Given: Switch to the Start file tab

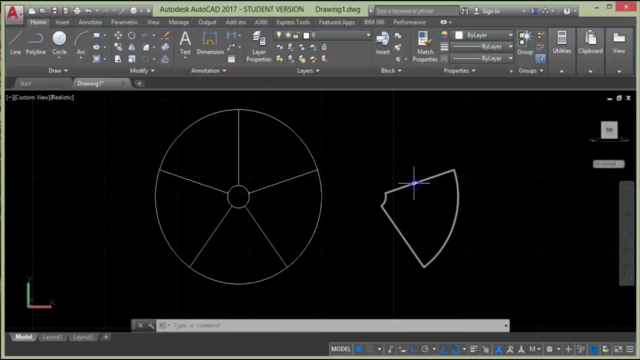Looking at the screenshot, I should pos(25,83).
